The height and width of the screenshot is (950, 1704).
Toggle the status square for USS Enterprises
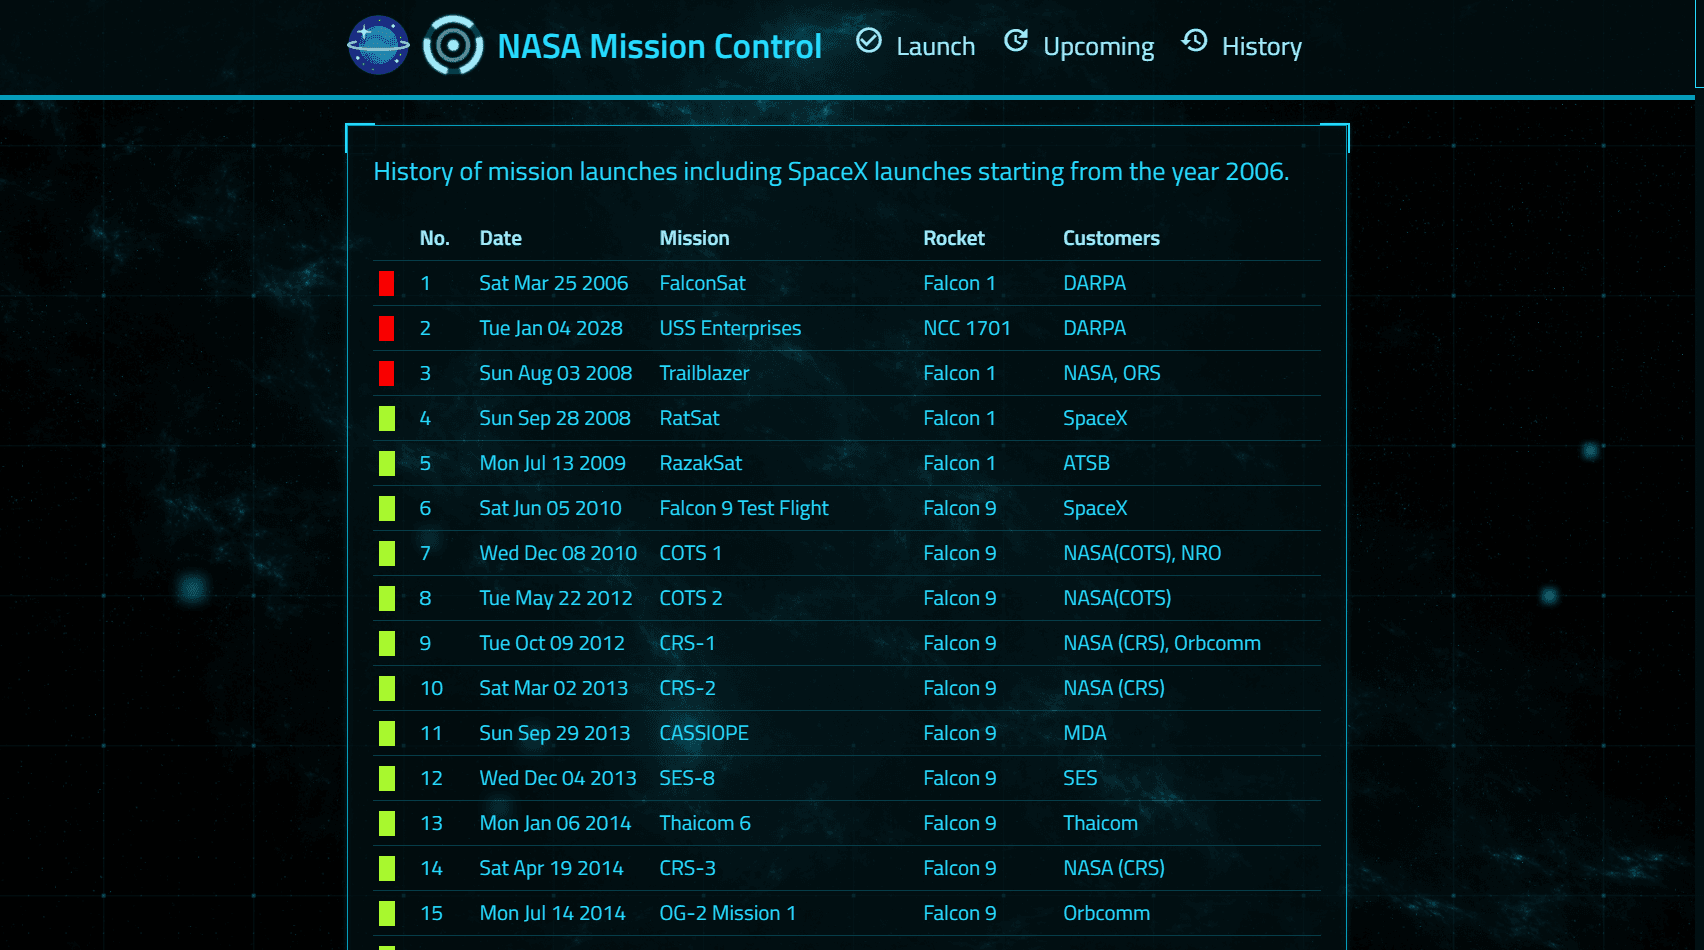(x=388, y=328)
